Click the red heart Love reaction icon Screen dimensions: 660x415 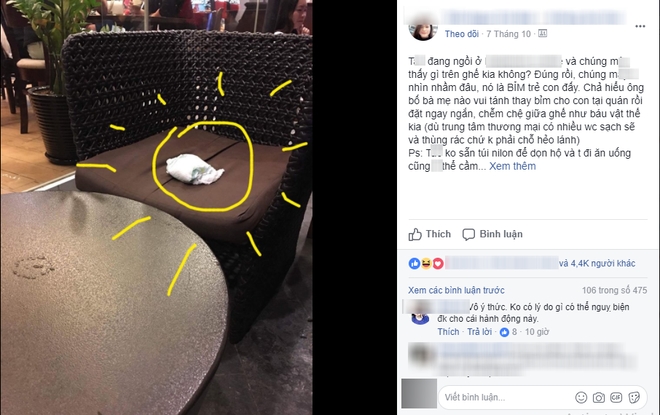coord(438,263)
